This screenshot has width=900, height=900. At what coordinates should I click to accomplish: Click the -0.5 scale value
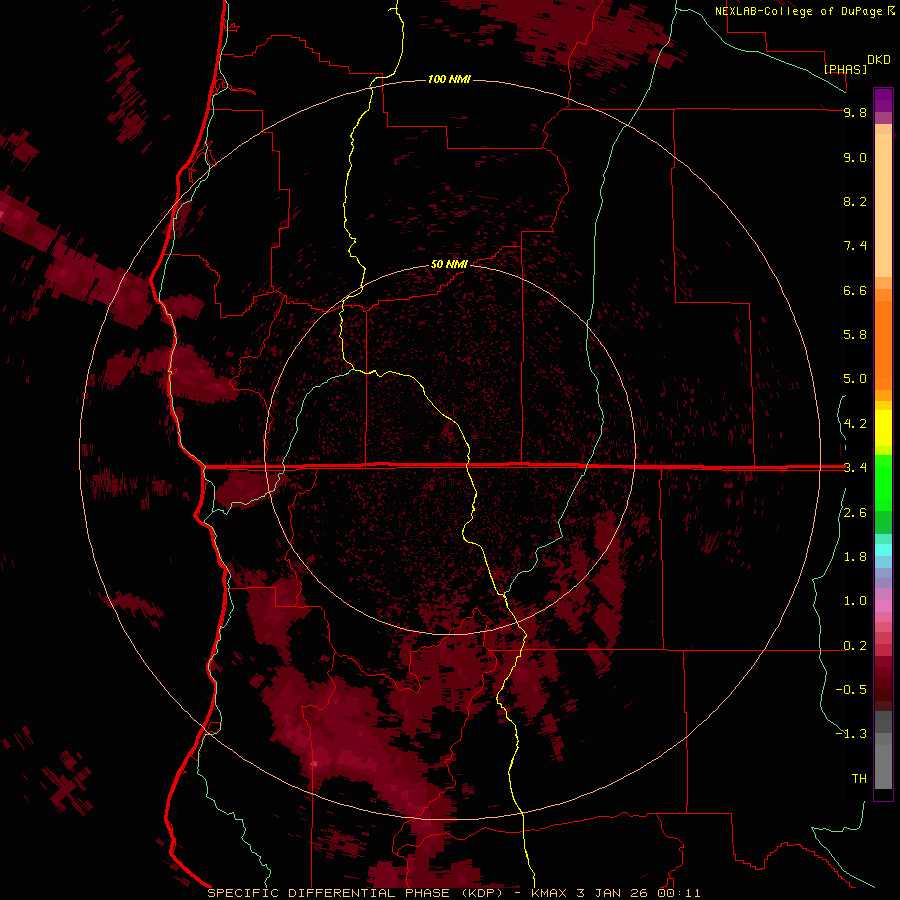click(x=851, y=689)
